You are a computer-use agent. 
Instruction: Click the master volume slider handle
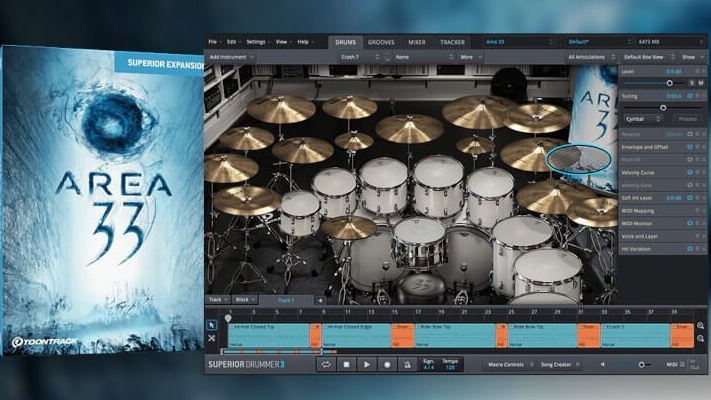click(641, 365)
